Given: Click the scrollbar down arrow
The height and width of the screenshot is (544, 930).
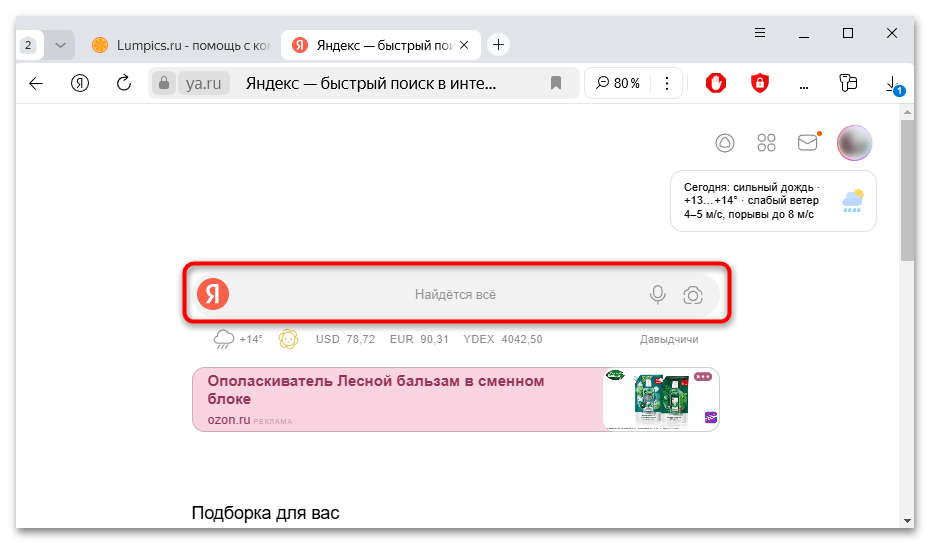Looking at the screenshot, I should coord(907,520).
